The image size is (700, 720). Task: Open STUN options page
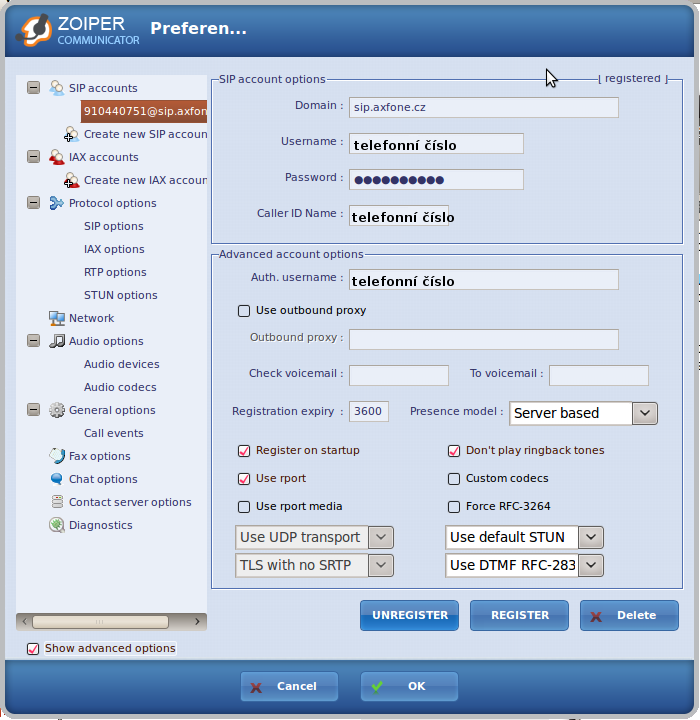click(x=120, y=295)
